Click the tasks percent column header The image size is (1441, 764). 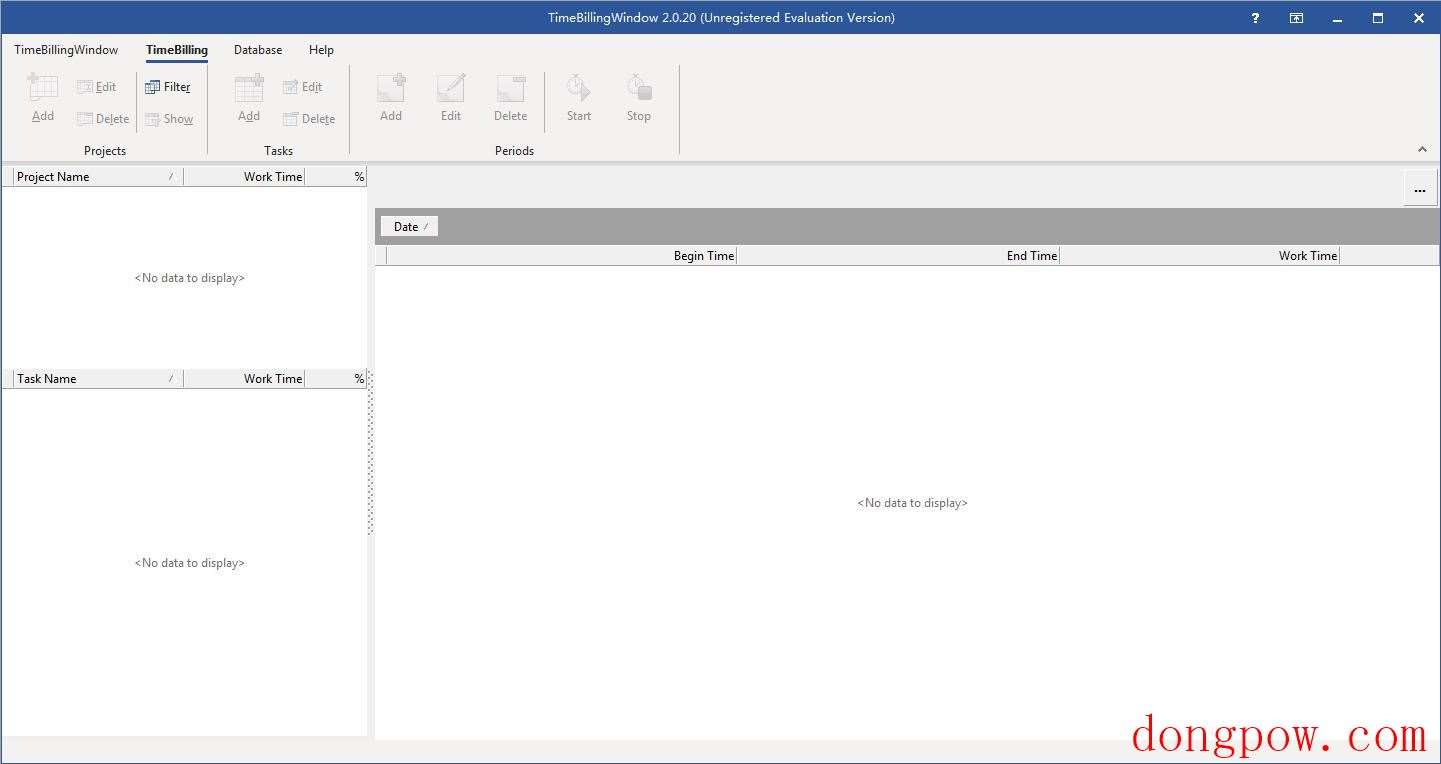tap(336, 379)
